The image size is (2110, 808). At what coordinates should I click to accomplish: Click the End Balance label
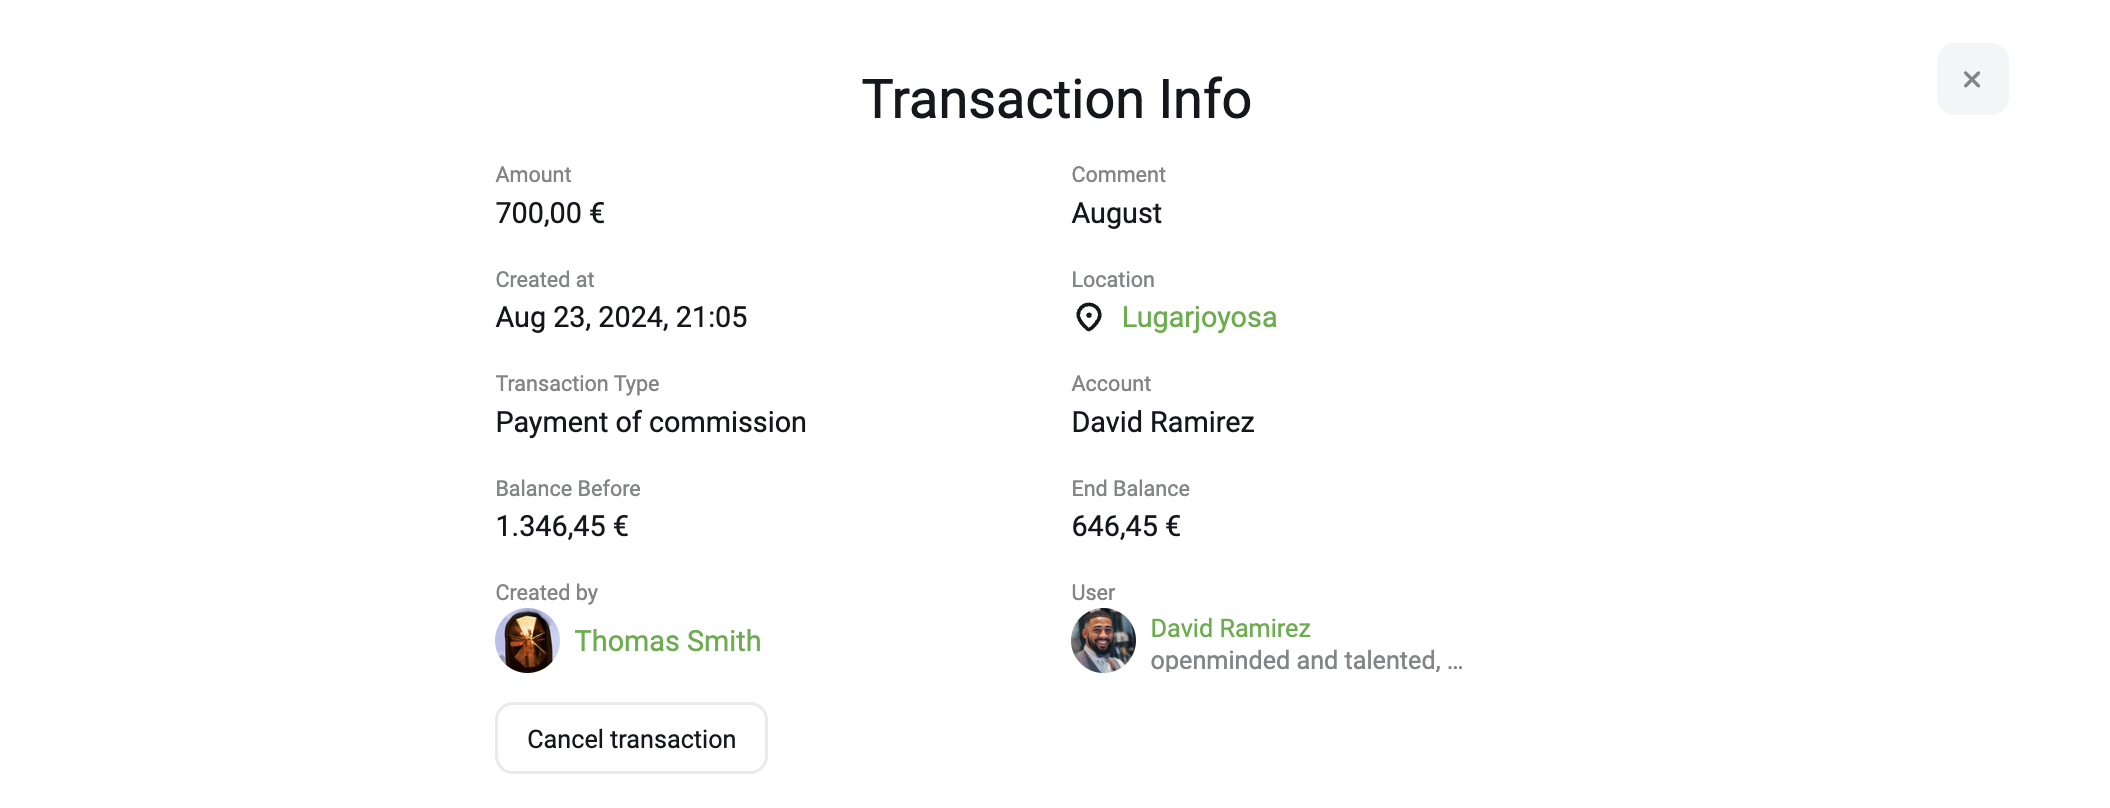point(1130,488)
